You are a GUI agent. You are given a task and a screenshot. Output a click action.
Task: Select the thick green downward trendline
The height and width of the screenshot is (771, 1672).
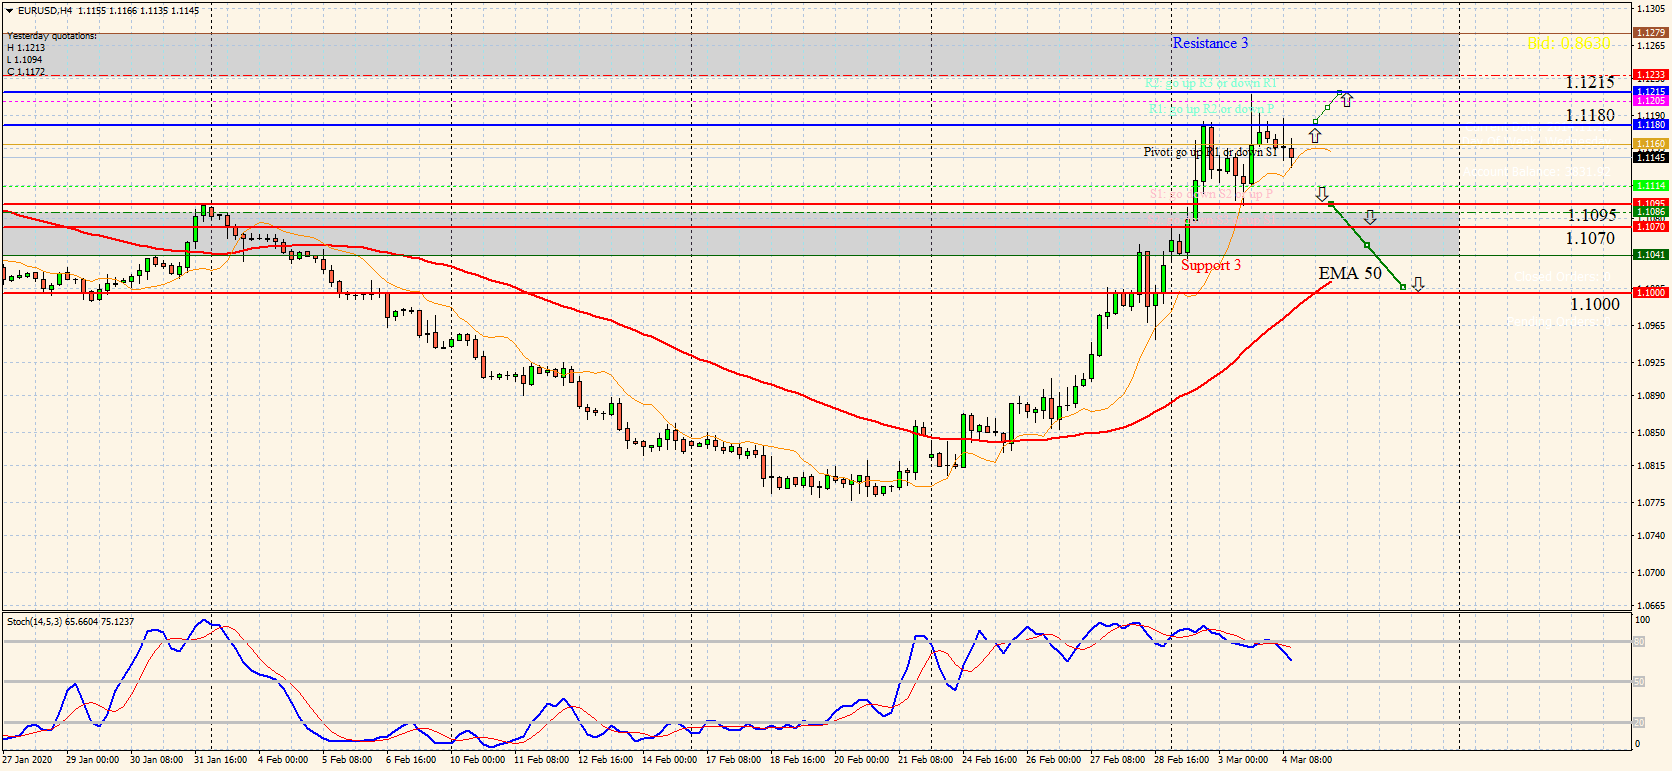[1367, 245]
